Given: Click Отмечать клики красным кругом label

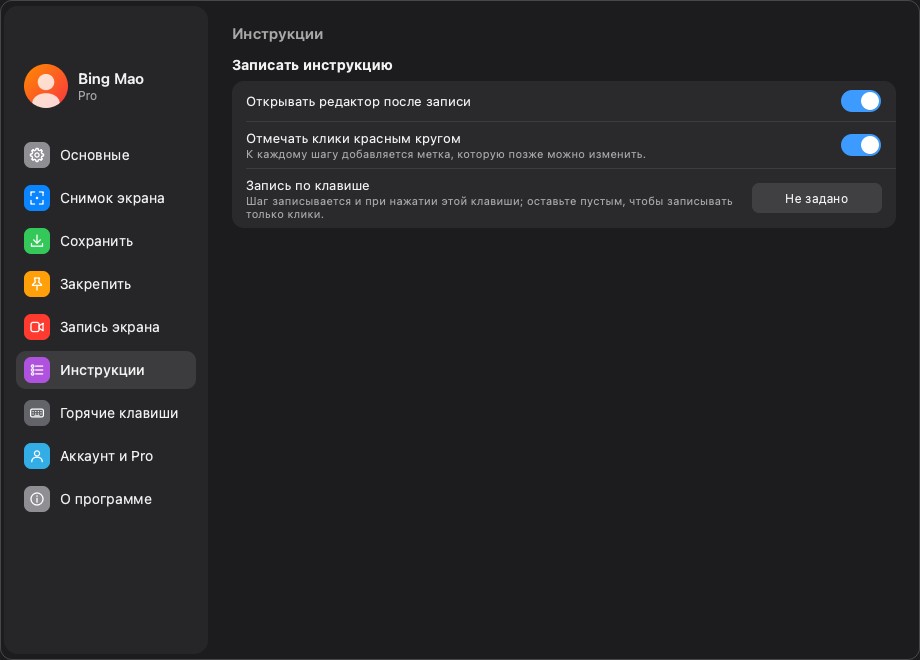Looking at the screenshot, I should click(353, 138).
